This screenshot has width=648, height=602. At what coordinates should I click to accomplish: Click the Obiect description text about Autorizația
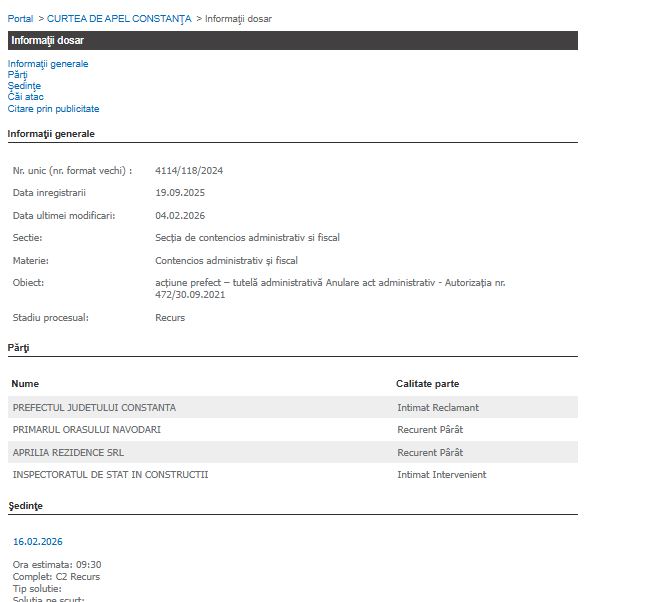pyautogui.click(x=330, y=288)
